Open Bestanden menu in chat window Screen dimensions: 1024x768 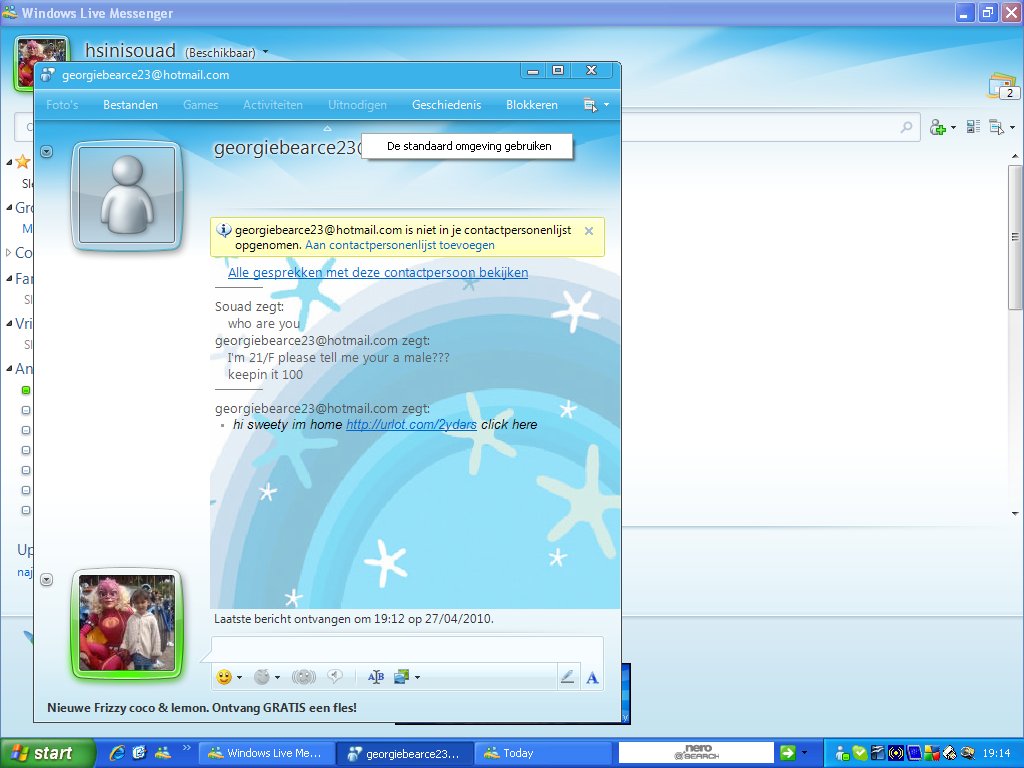pyautogui.click(x=131, y=104)
